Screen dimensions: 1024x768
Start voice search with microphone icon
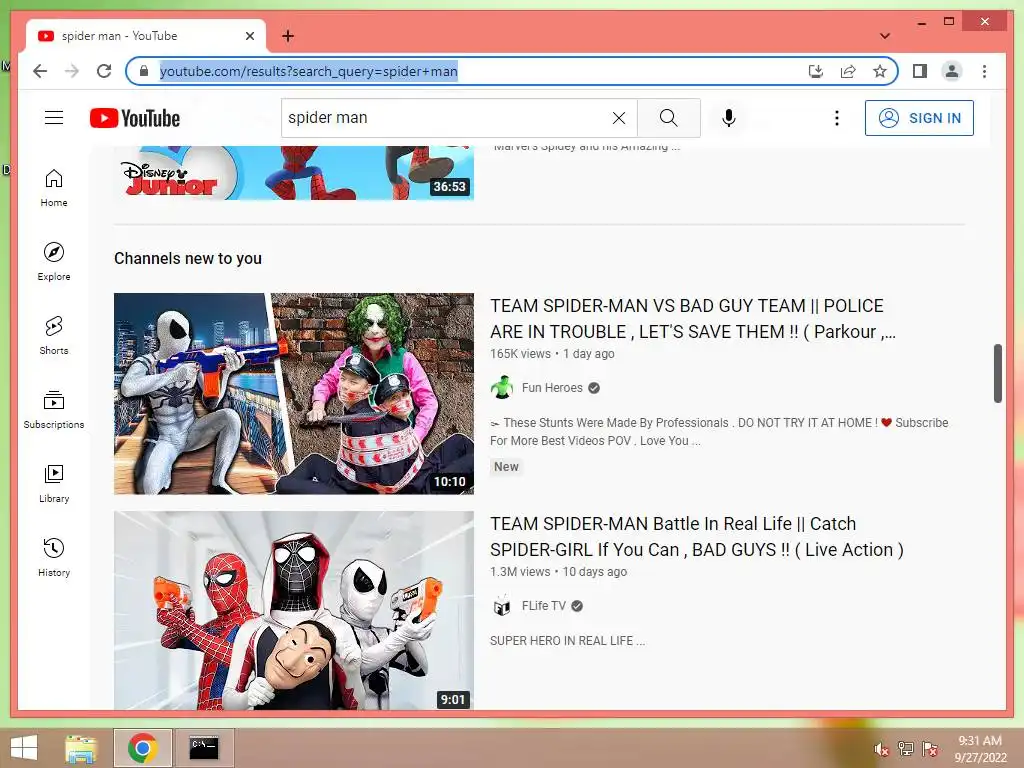(x=729, y=118)
